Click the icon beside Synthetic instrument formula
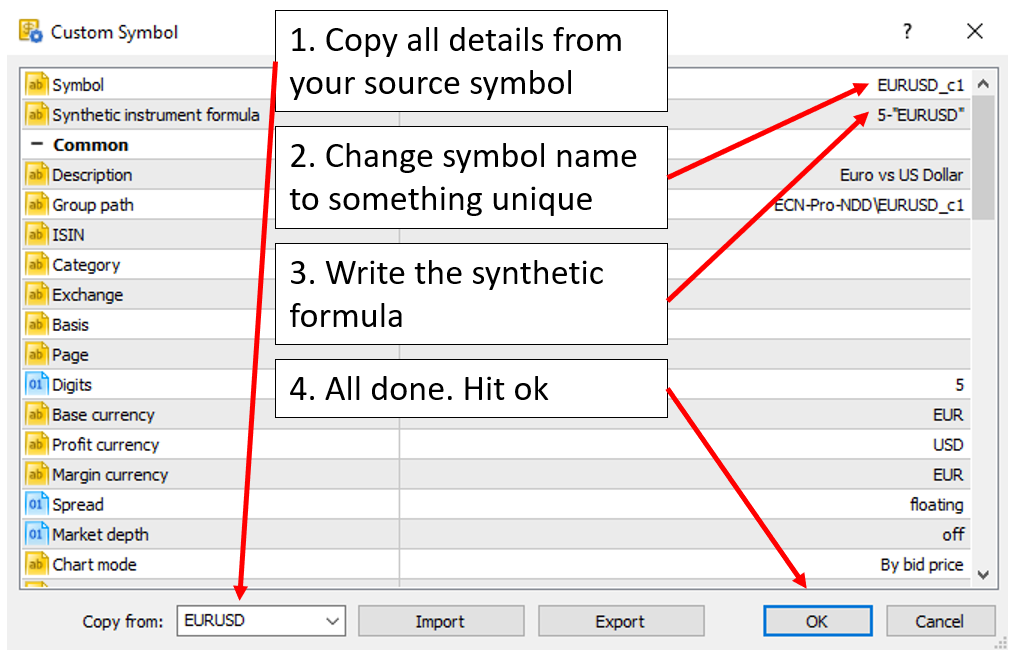 36,114
